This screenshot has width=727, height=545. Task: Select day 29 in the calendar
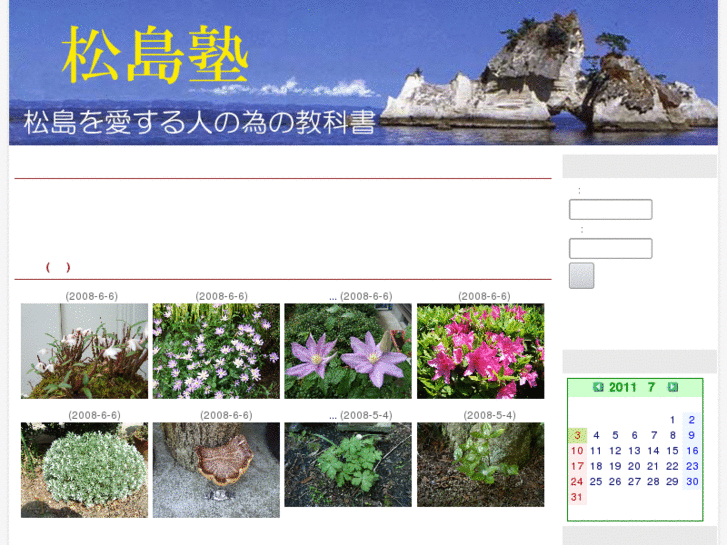click(x=672, y=481)
